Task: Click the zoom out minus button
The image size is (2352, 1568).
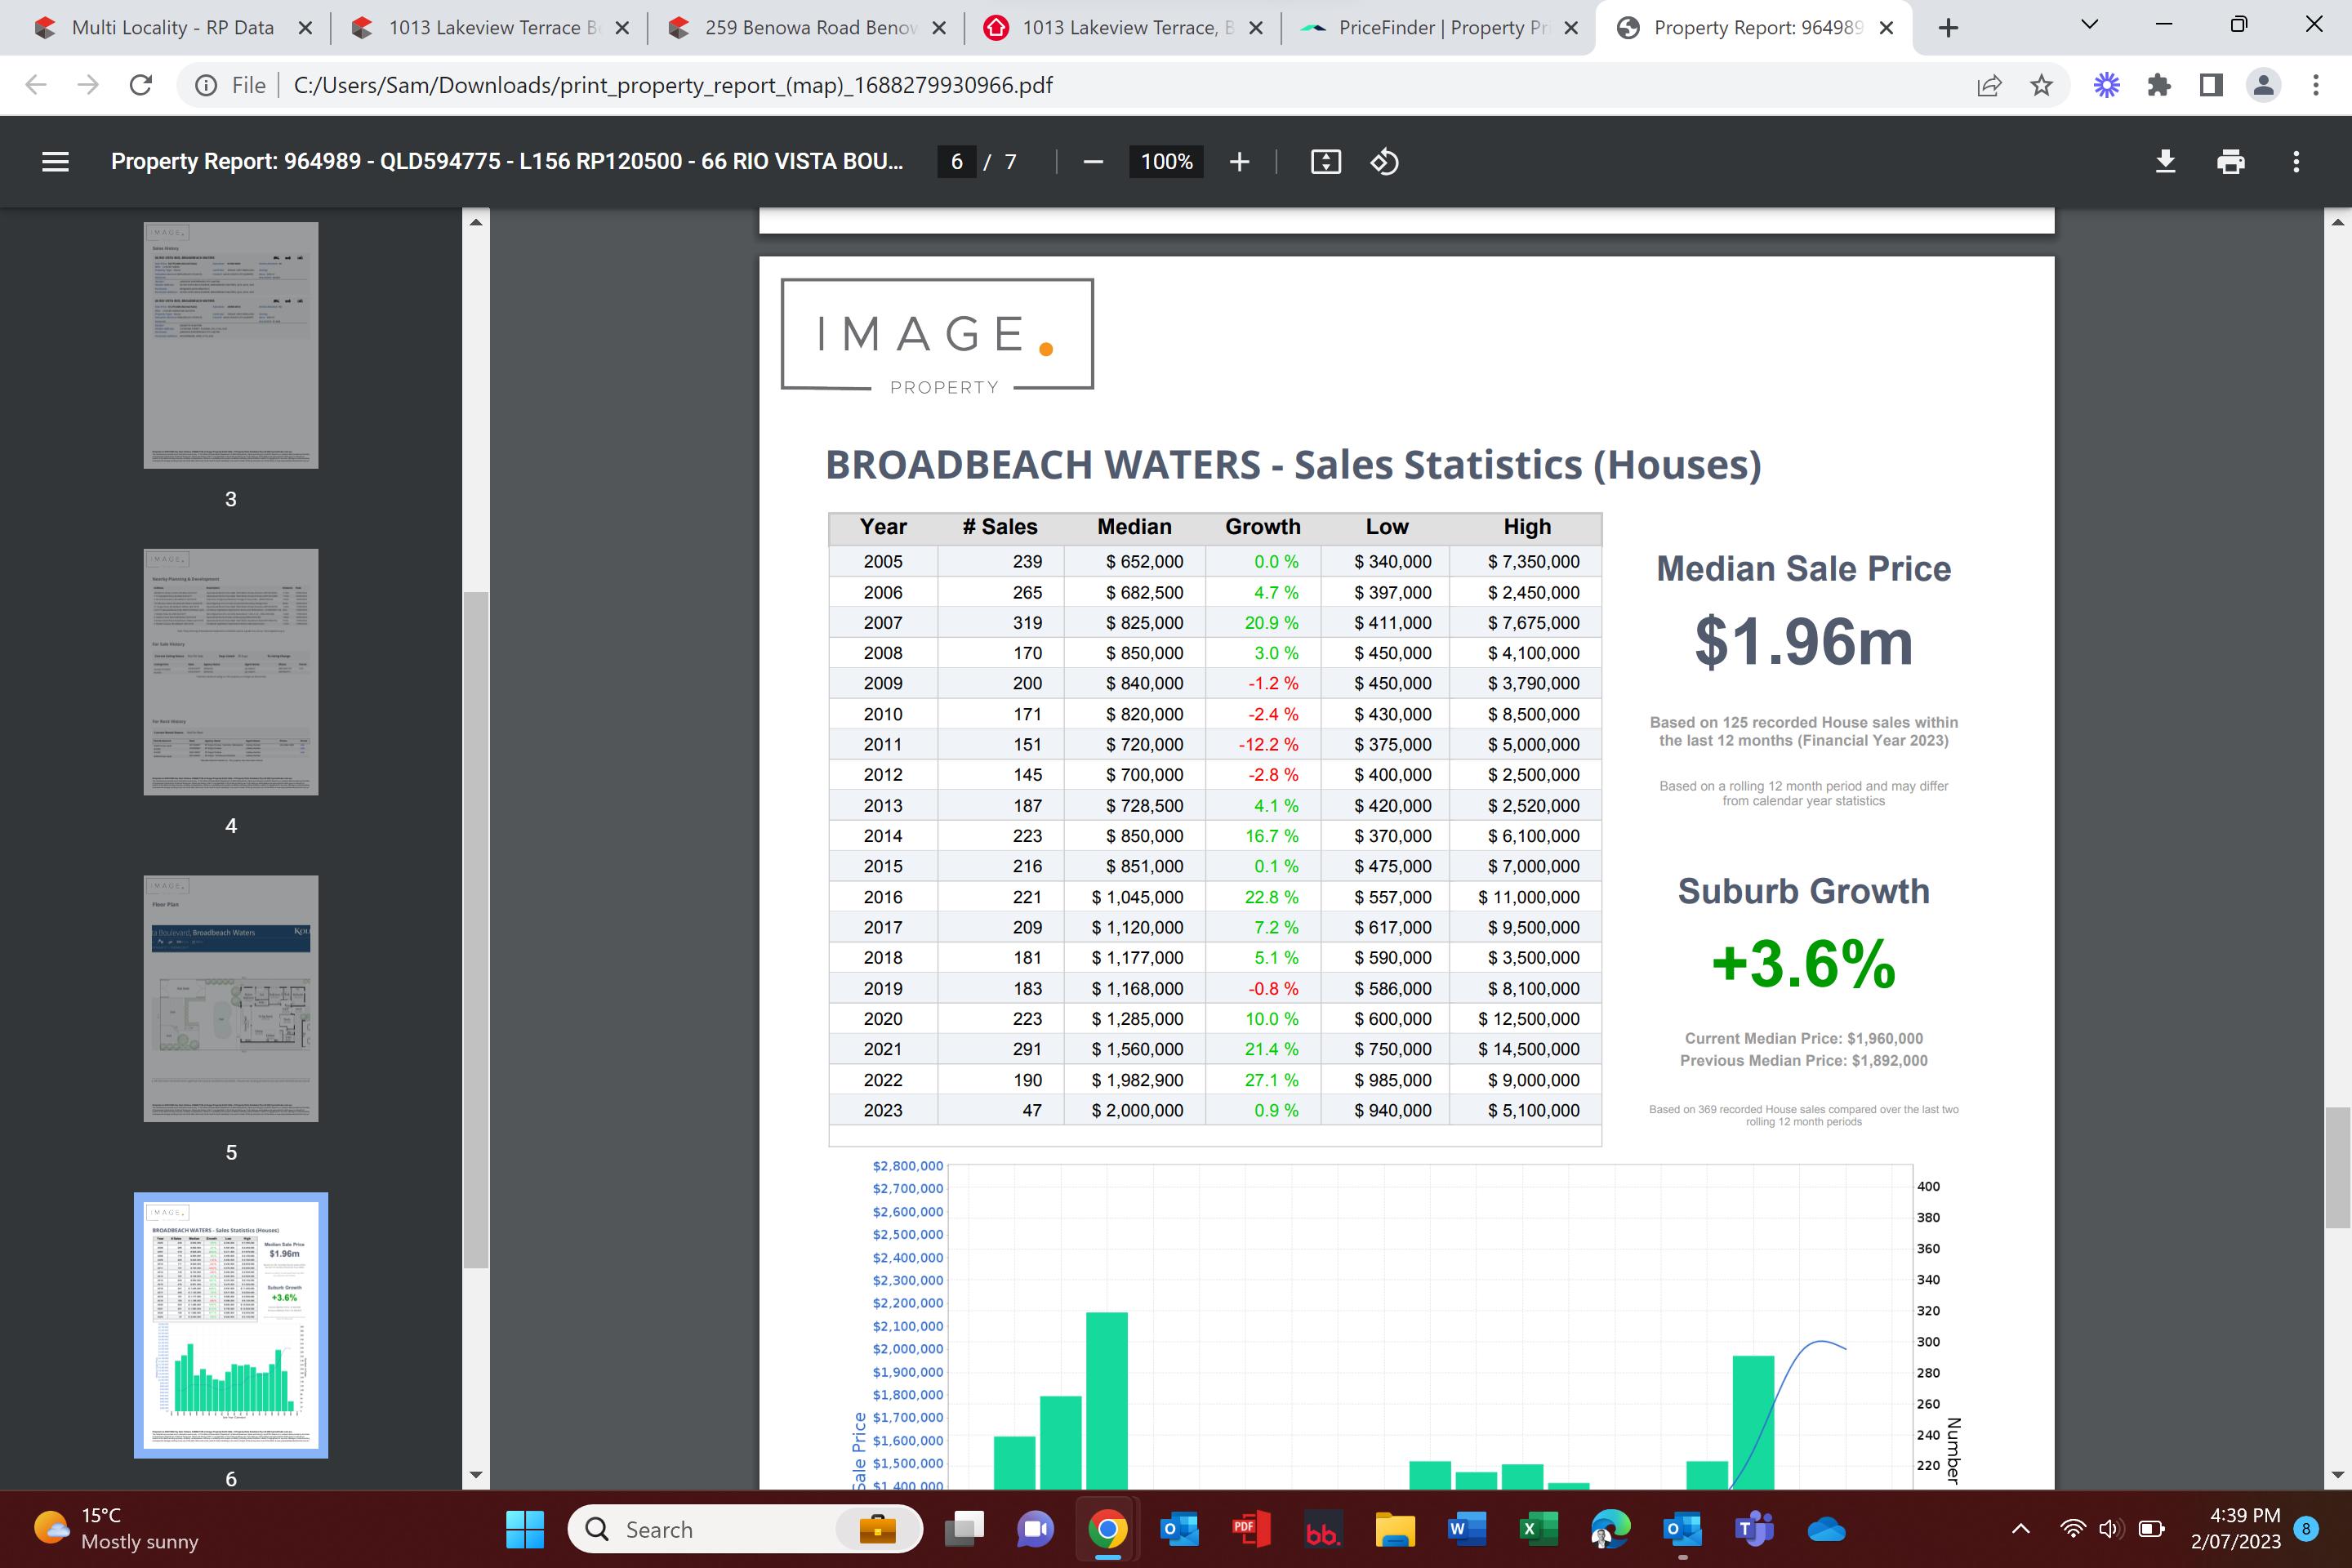Action: pos(1093,161)
